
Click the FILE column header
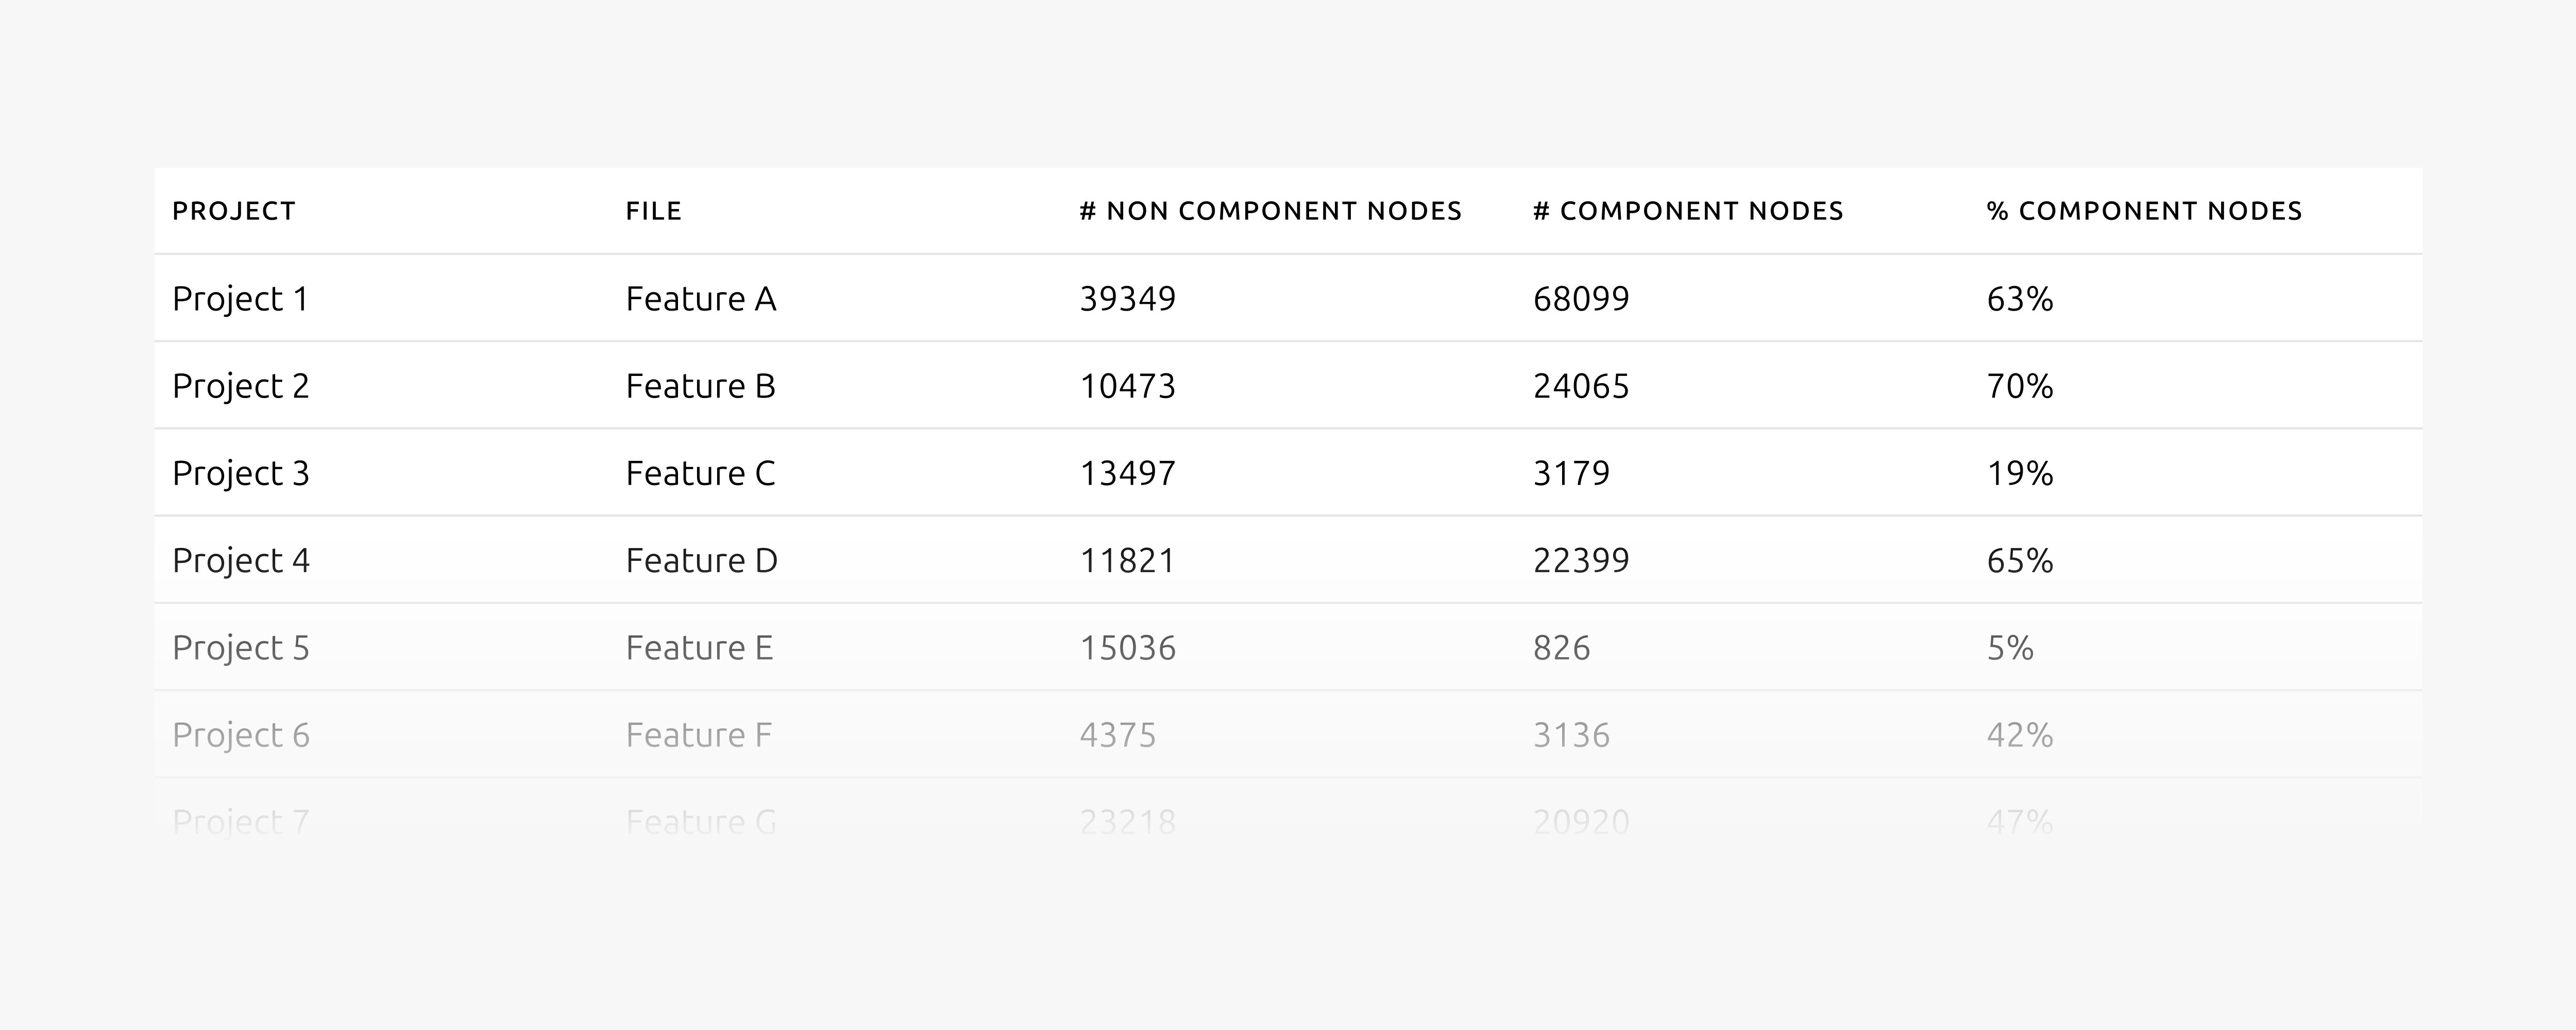(x=654, y=211)
